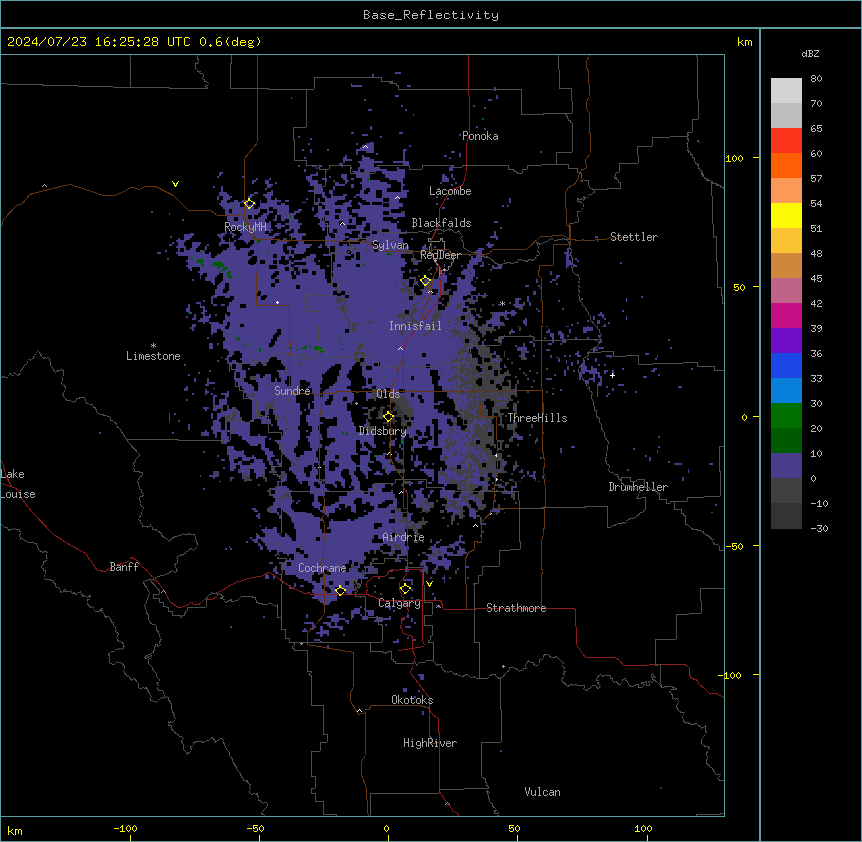Viewport: 862px width, 842px height.
Task: Click the yellow diamond marker above Calgary label
Action: click(x=405, y=589)
